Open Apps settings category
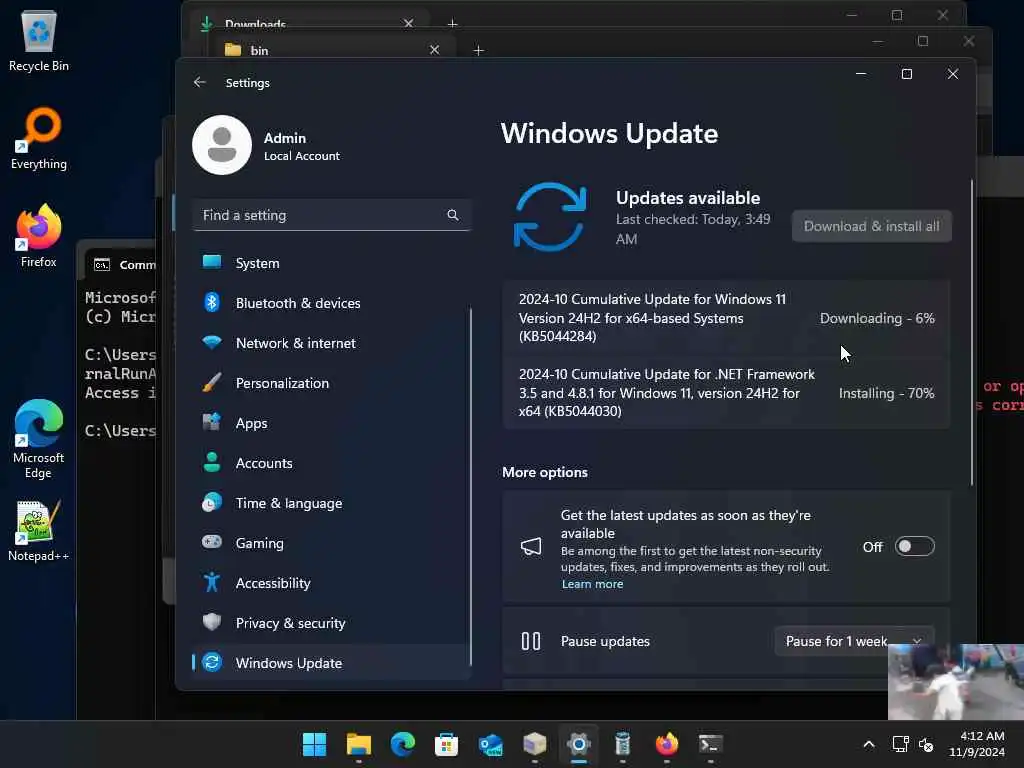This screenshot has height=768, width=1024. [330, 423]
